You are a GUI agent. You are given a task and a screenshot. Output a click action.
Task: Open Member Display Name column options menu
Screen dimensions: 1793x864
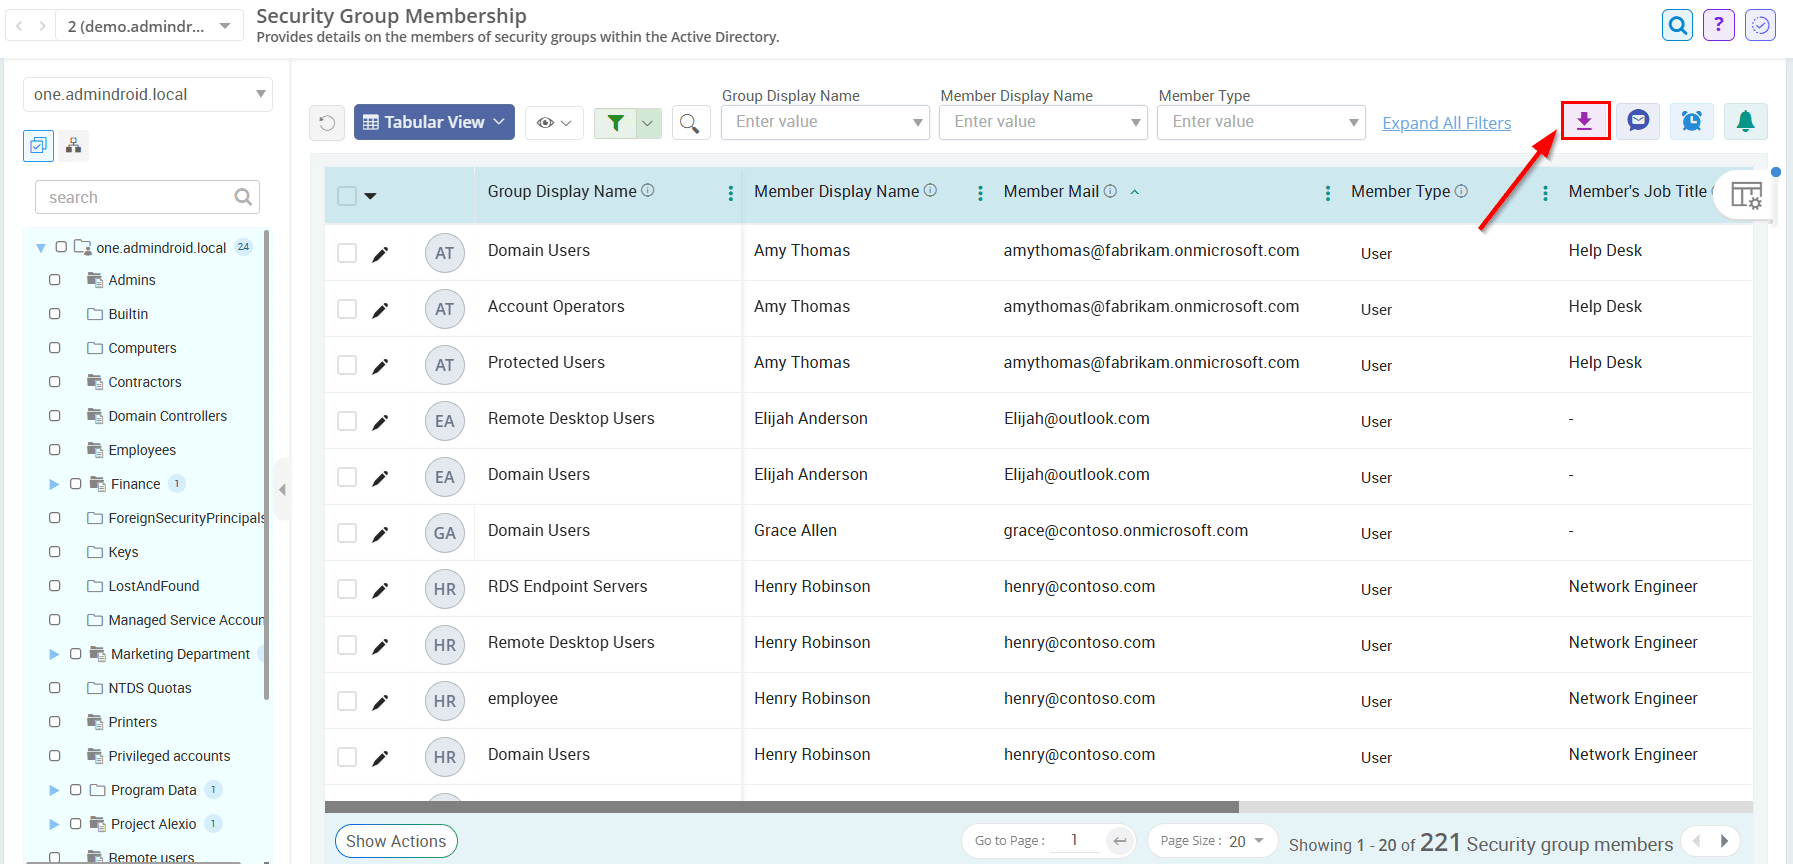(980, 193)
